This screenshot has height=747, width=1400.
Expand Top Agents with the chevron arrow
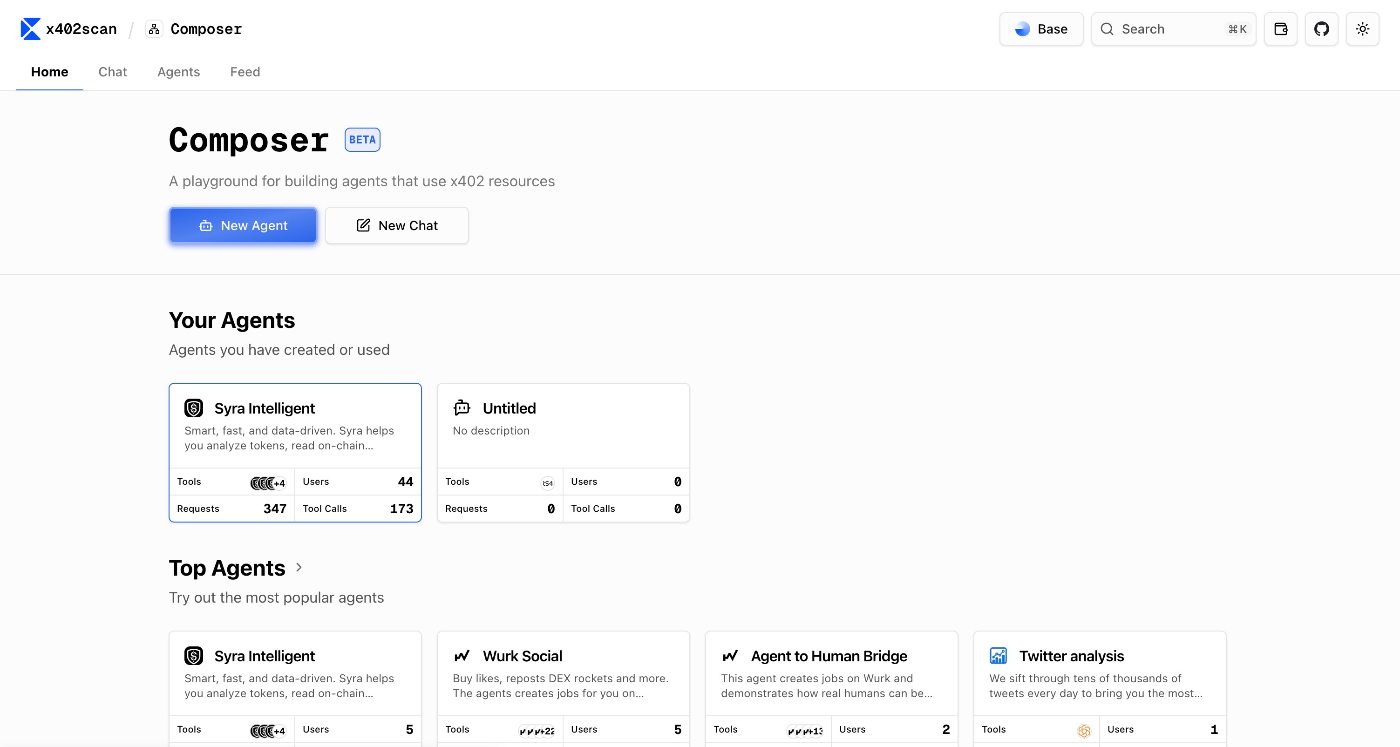click(298, 568)
